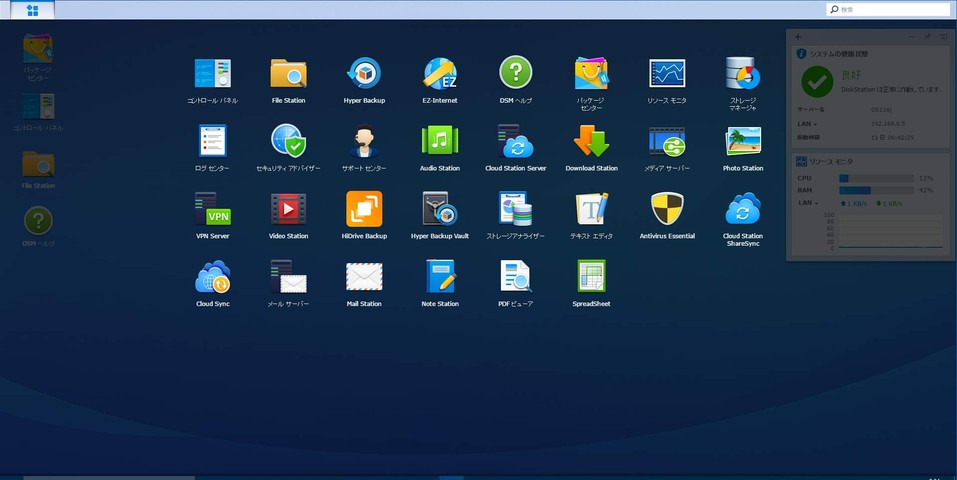Open the Text Editor app
The width and height of the screenshot is (957, 480).
(591, 209)
